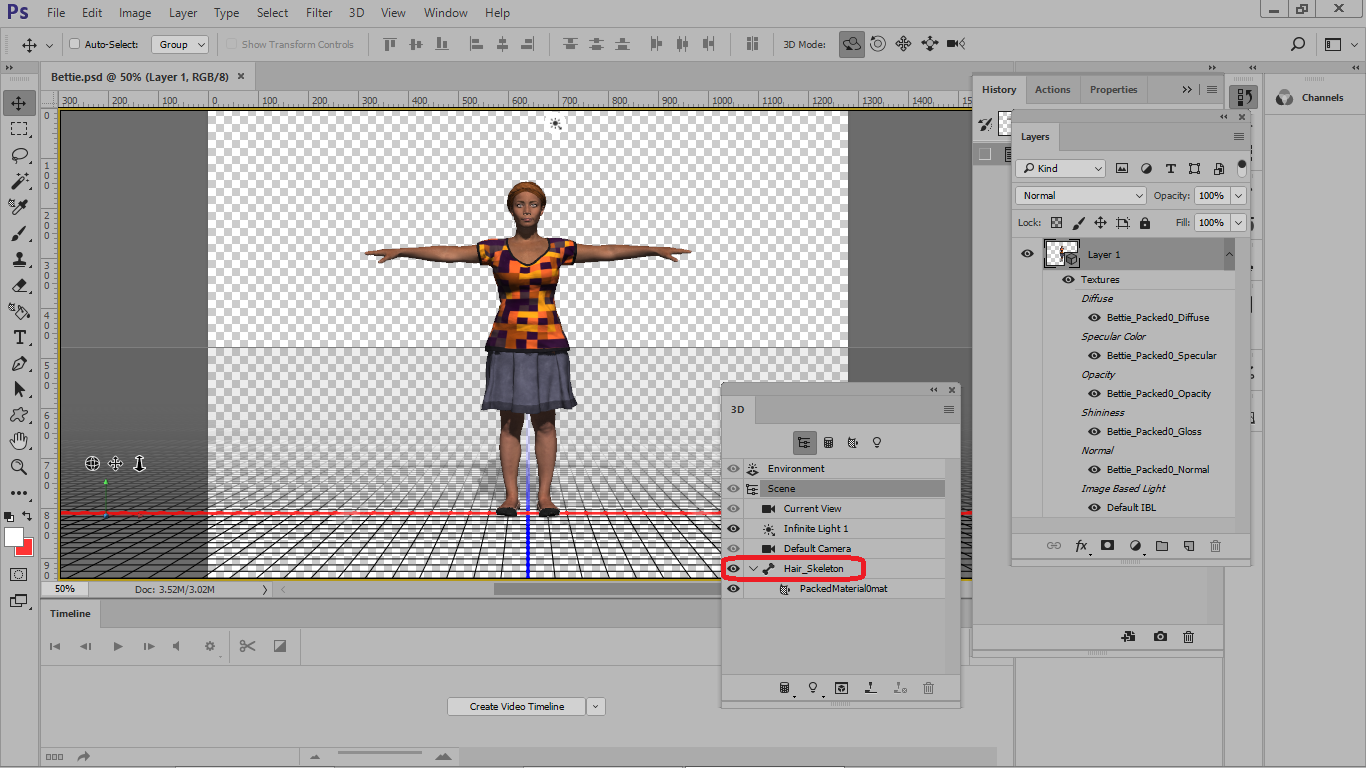
Task: Select the Eyedropper tool
Action: pyautogui.click(x=19, y=207)
